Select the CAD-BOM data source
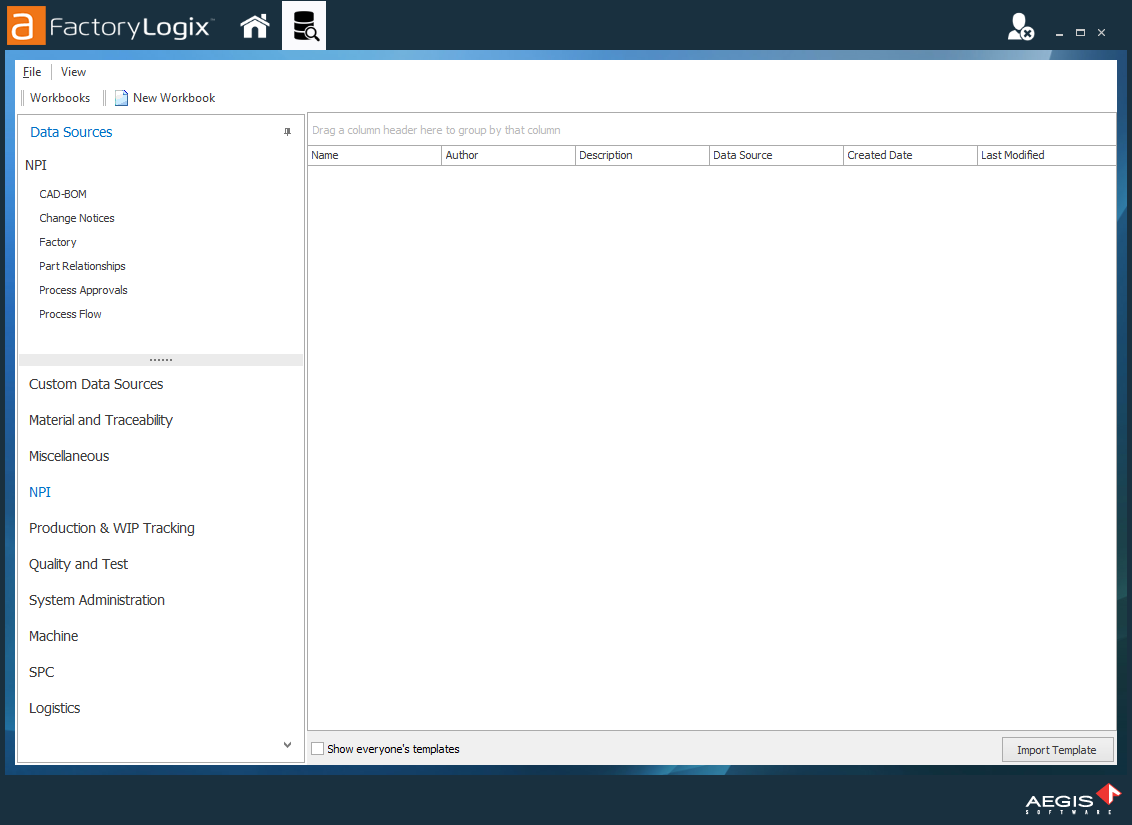 pos(61,193)
